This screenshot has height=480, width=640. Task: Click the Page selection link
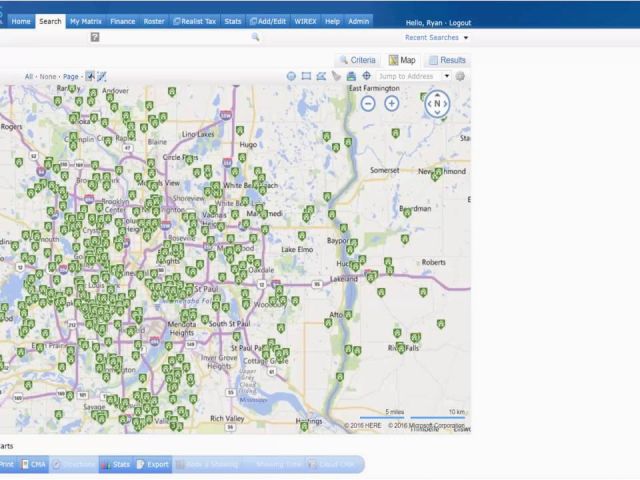tap(71, 76)
